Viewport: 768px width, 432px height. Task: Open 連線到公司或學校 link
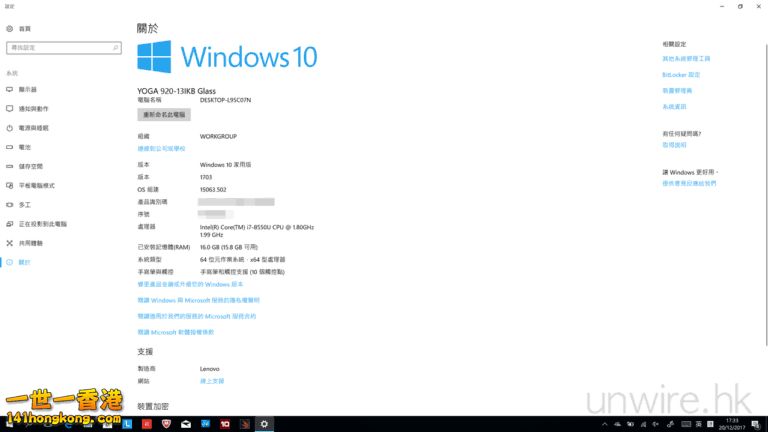(x=161, y=148)
